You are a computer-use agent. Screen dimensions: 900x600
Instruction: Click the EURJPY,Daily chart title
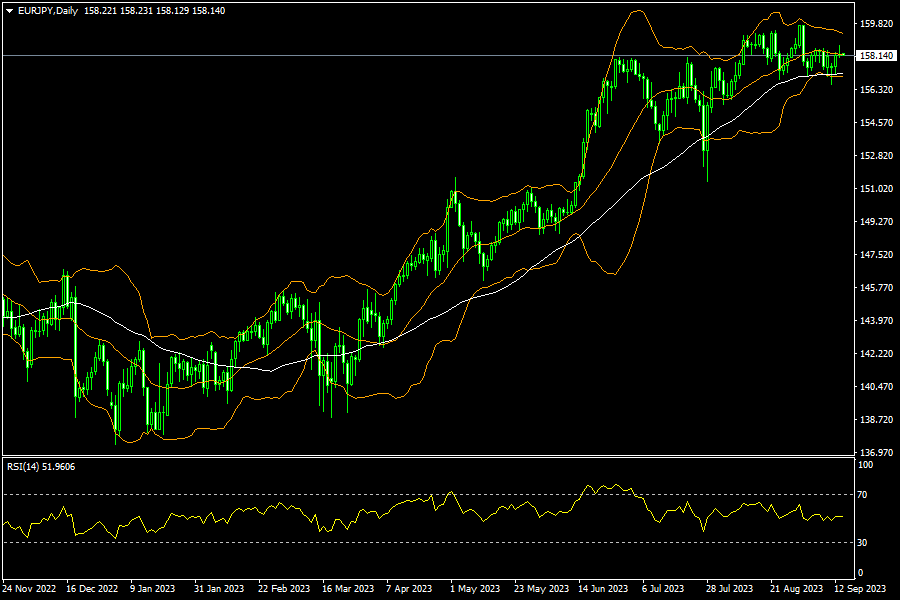(48, 11)
